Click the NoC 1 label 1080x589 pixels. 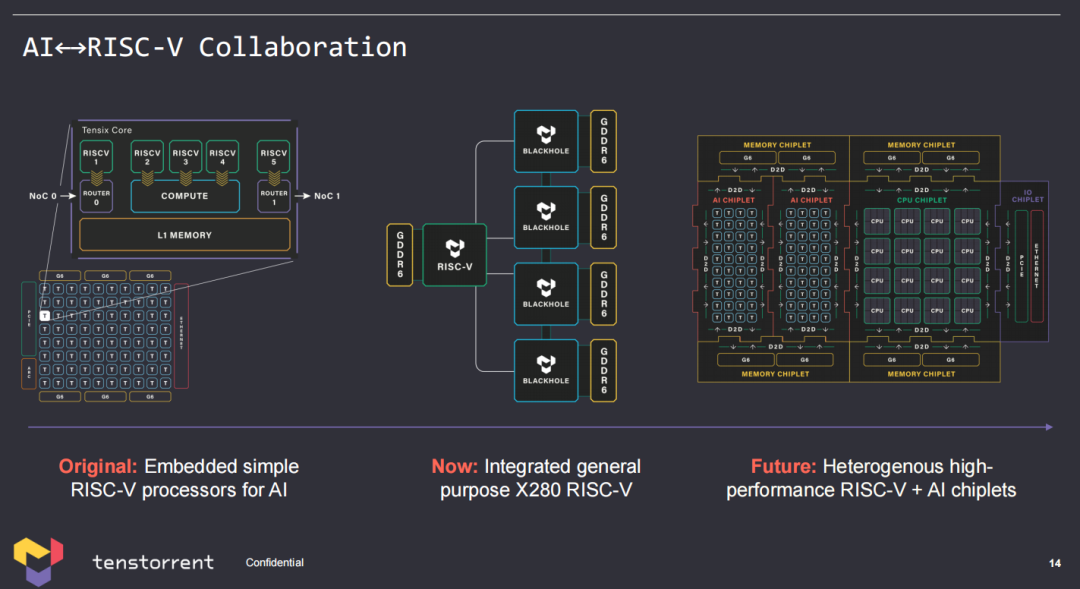coord(326,196)
